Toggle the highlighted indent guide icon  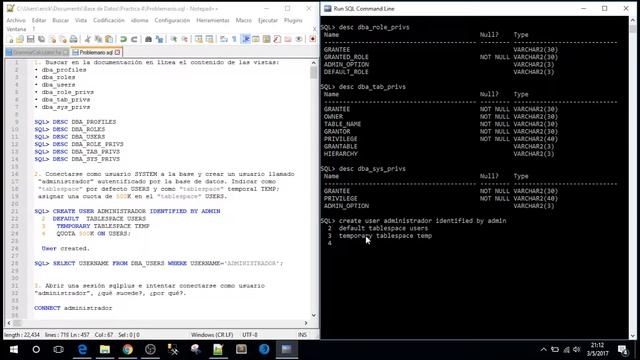246,39
